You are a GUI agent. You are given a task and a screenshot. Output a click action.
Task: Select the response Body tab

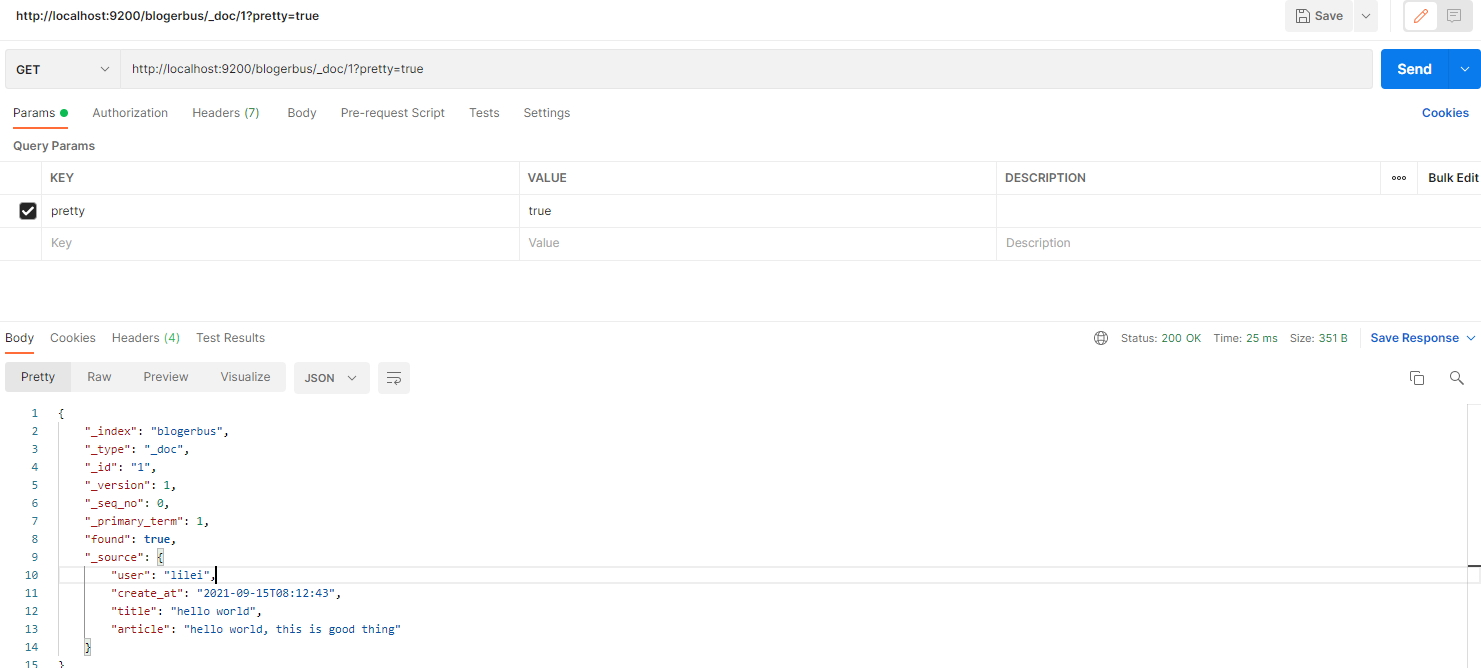point(20,338)
